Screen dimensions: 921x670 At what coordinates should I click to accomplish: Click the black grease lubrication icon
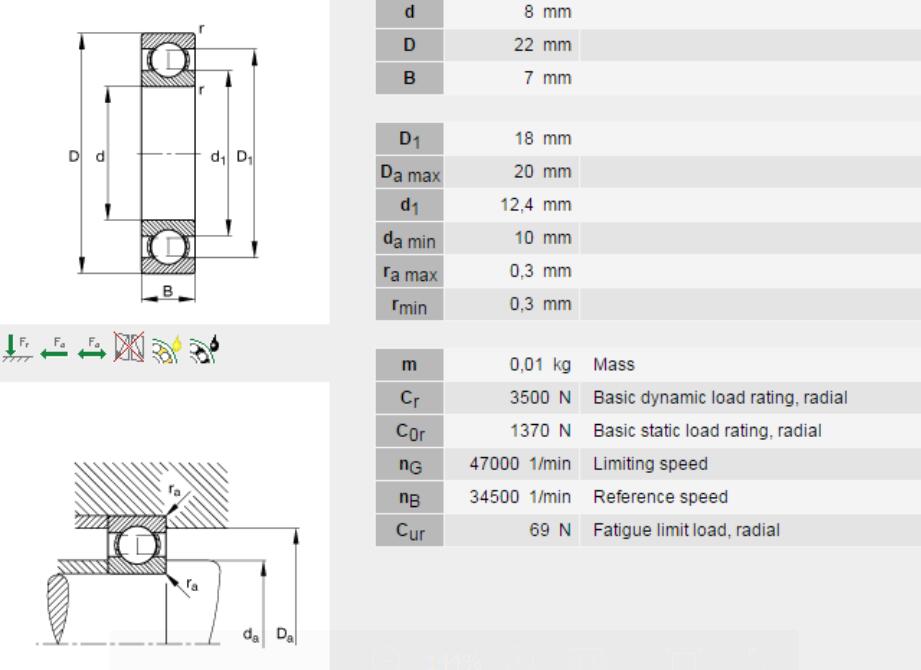coord(204,349)
